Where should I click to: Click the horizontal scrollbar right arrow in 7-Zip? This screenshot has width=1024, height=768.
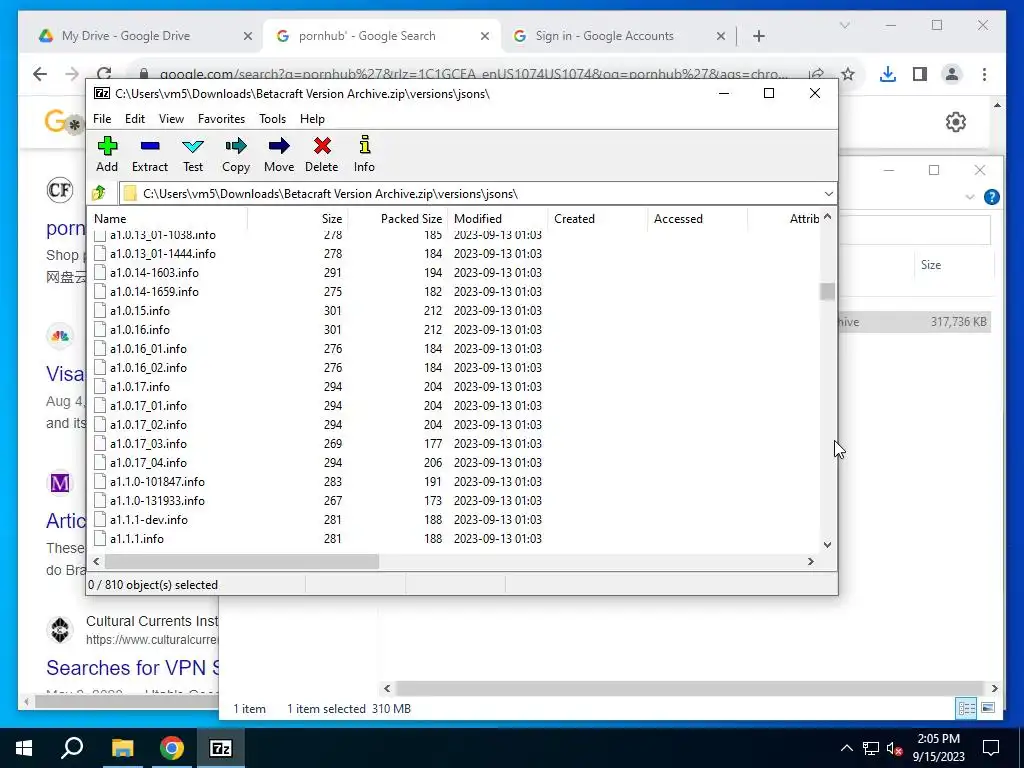(811, 561)
